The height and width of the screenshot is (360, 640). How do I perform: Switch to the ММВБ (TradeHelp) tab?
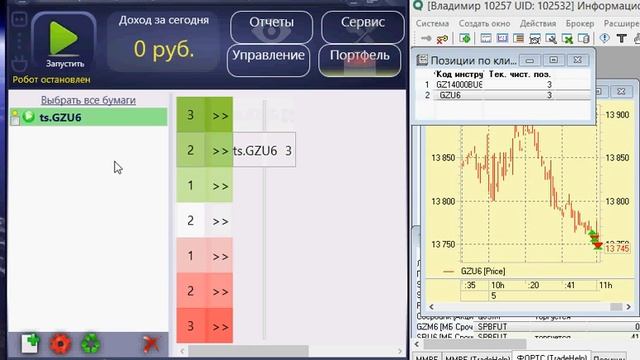pyautogui.click(x=477, y=357)
